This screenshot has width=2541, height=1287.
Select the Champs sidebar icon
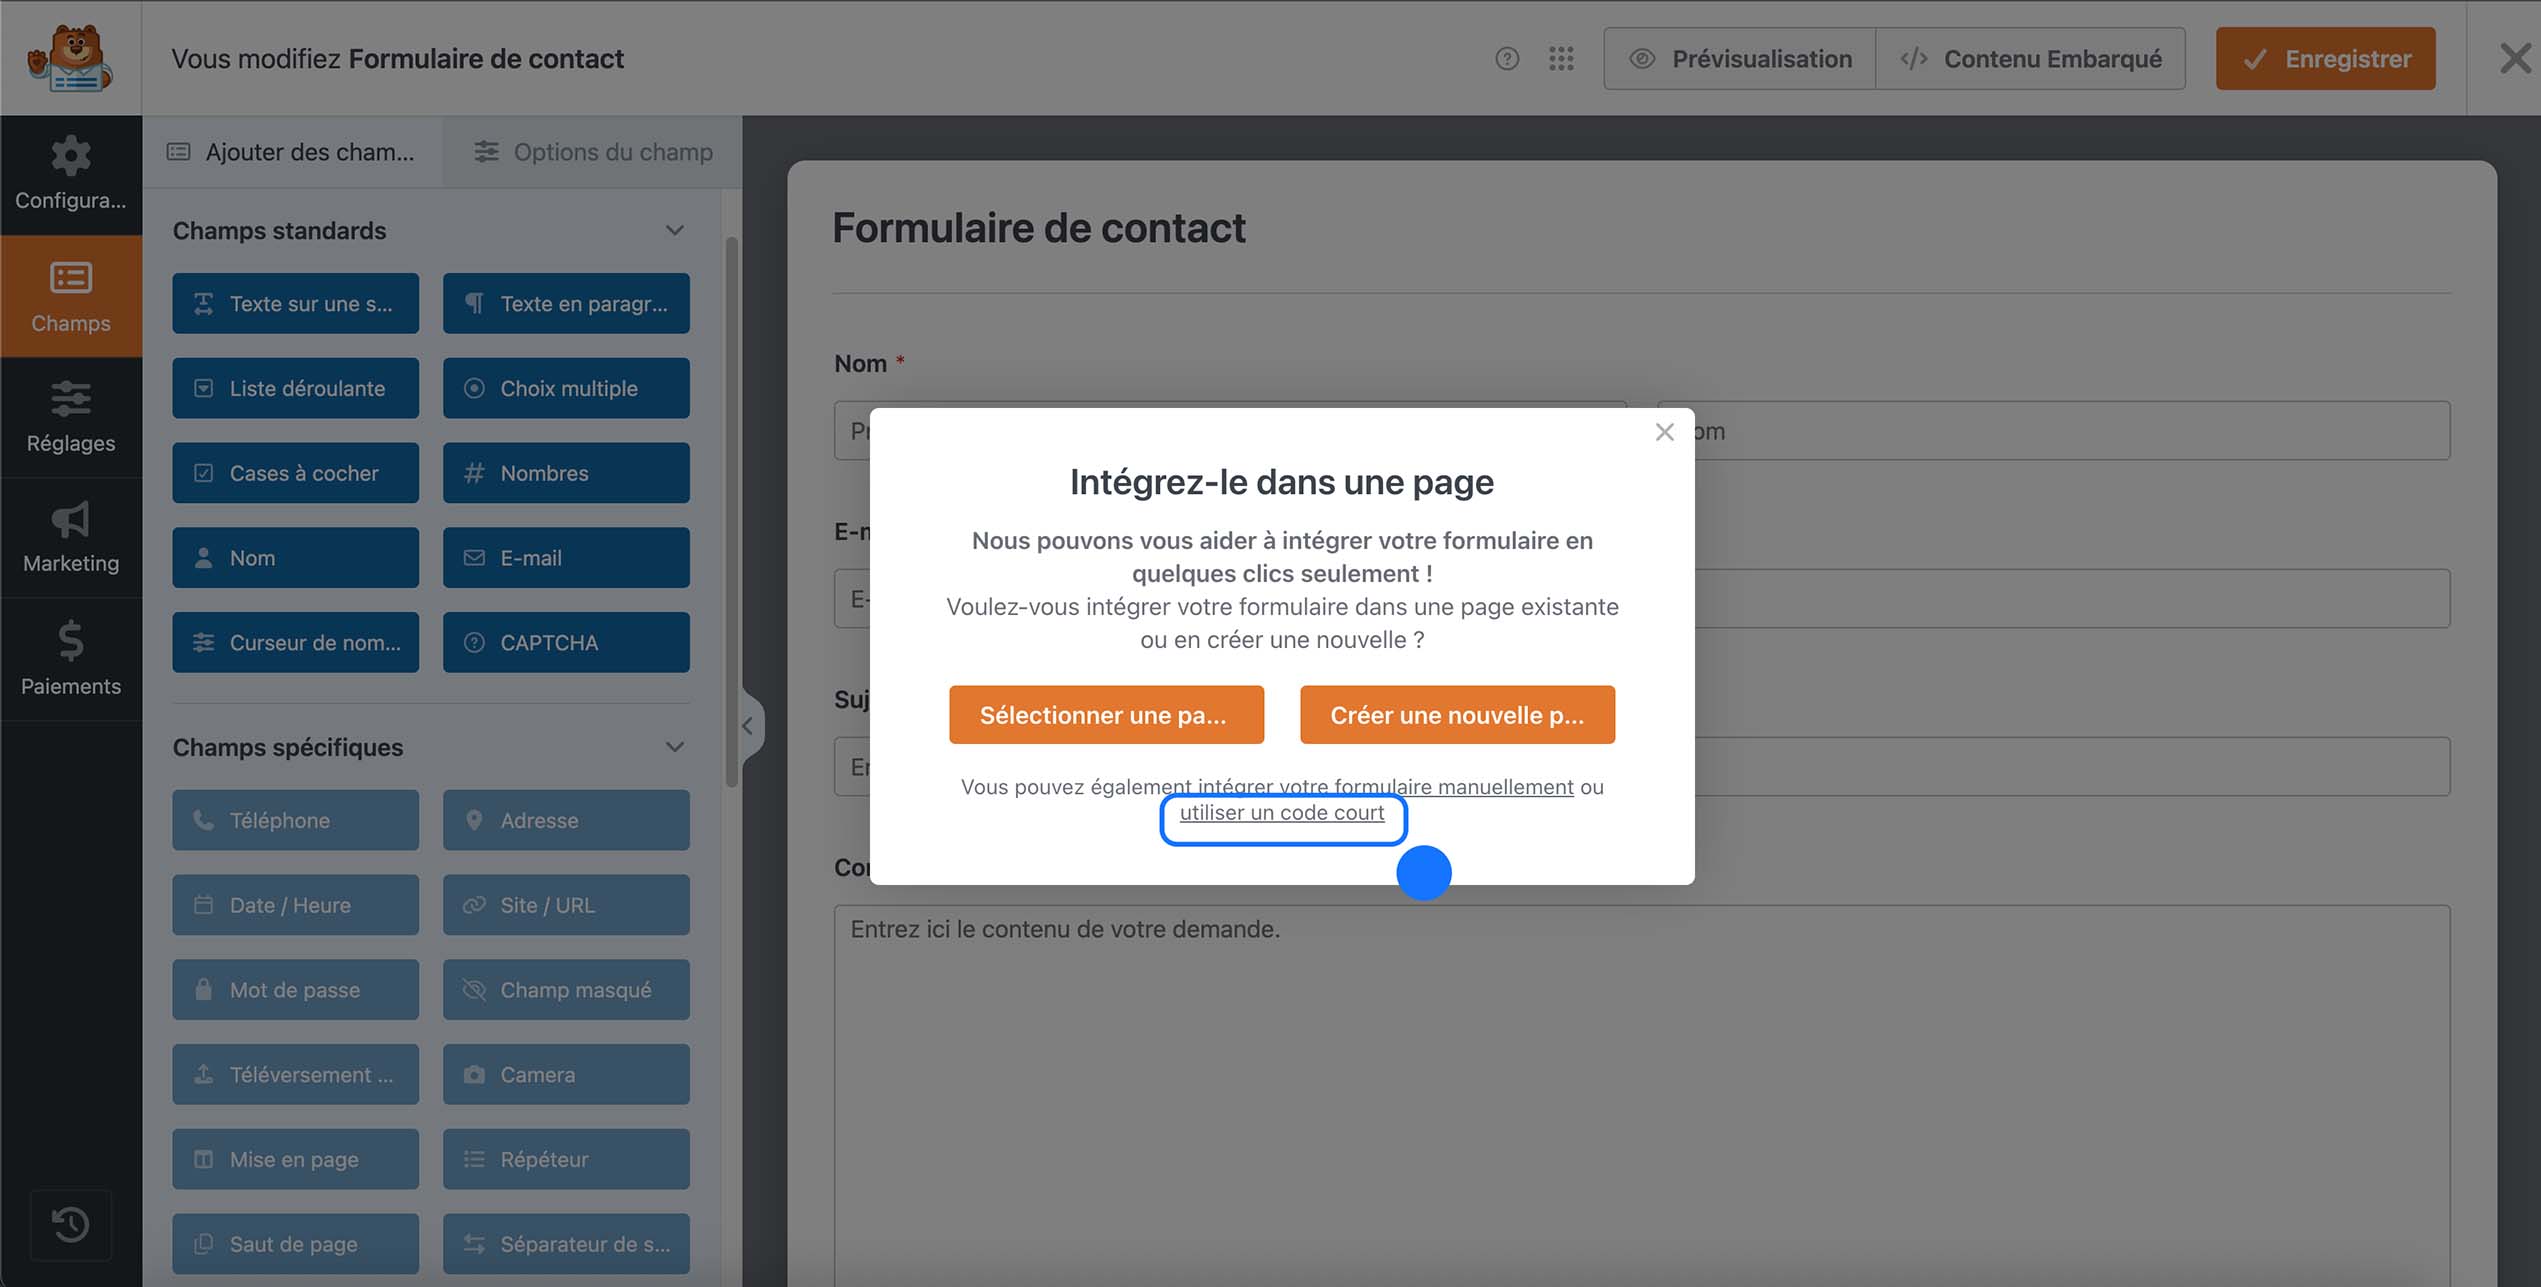click(x=71, y=297)
